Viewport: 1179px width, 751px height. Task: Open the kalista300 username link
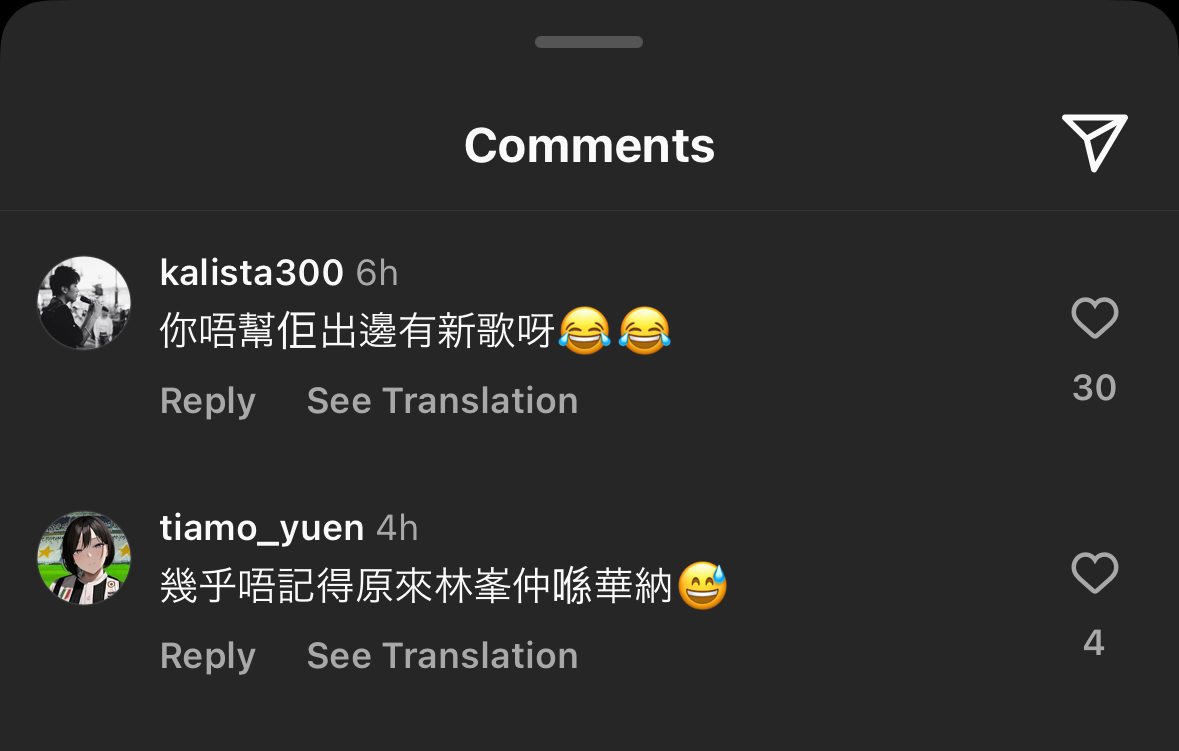click(252, 272)
